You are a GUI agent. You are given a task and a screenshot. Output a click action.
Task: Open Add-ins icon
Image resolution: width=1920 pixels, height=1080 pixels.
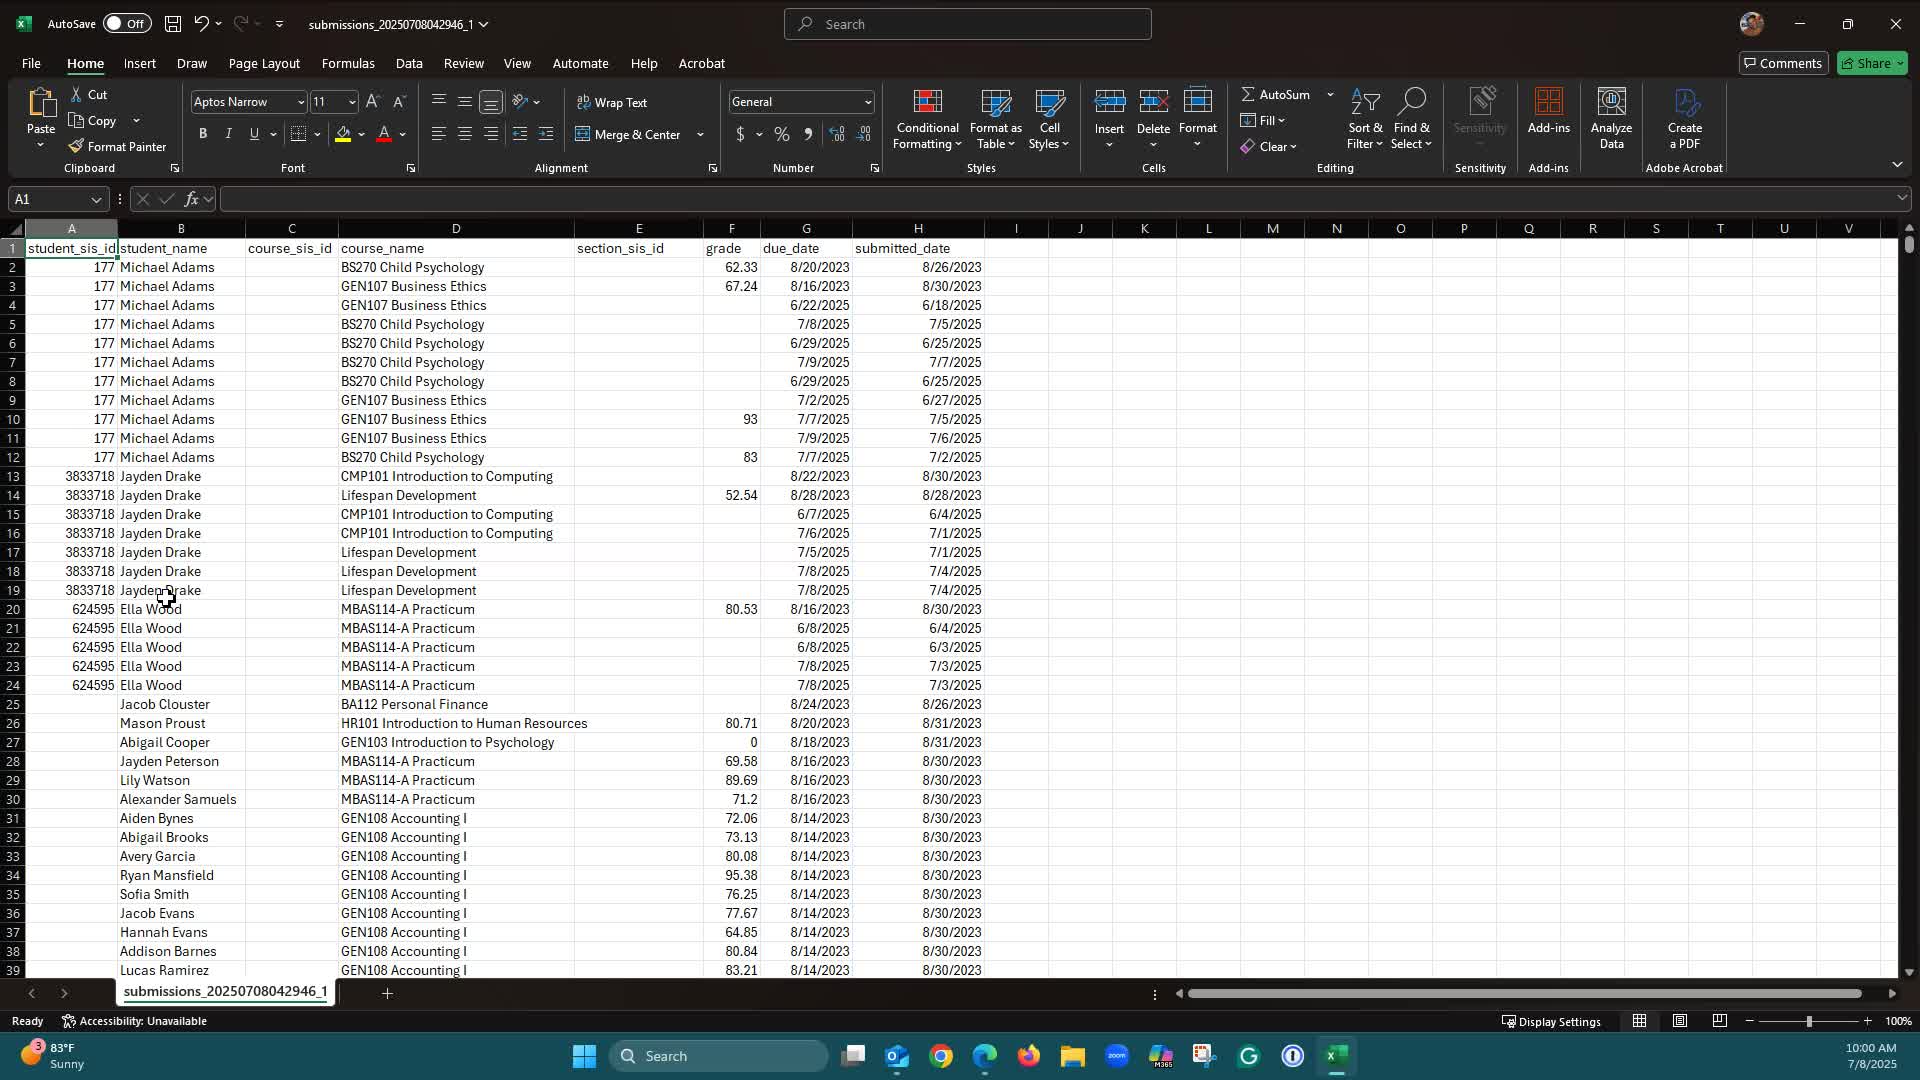click(1548, 111)
